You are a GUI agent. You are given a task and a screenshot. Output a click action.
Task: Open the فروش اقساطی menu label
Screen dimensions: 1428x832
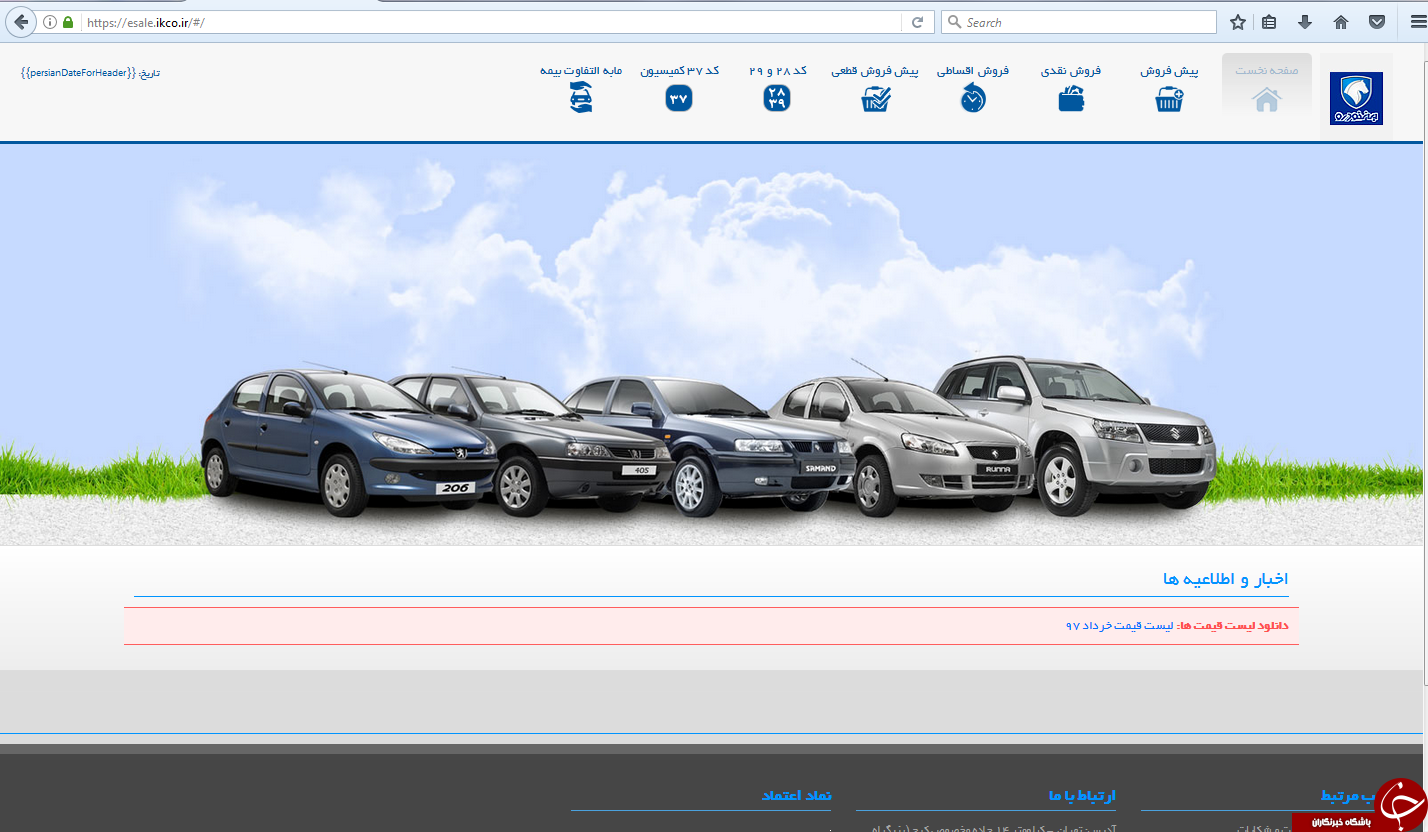973,70
